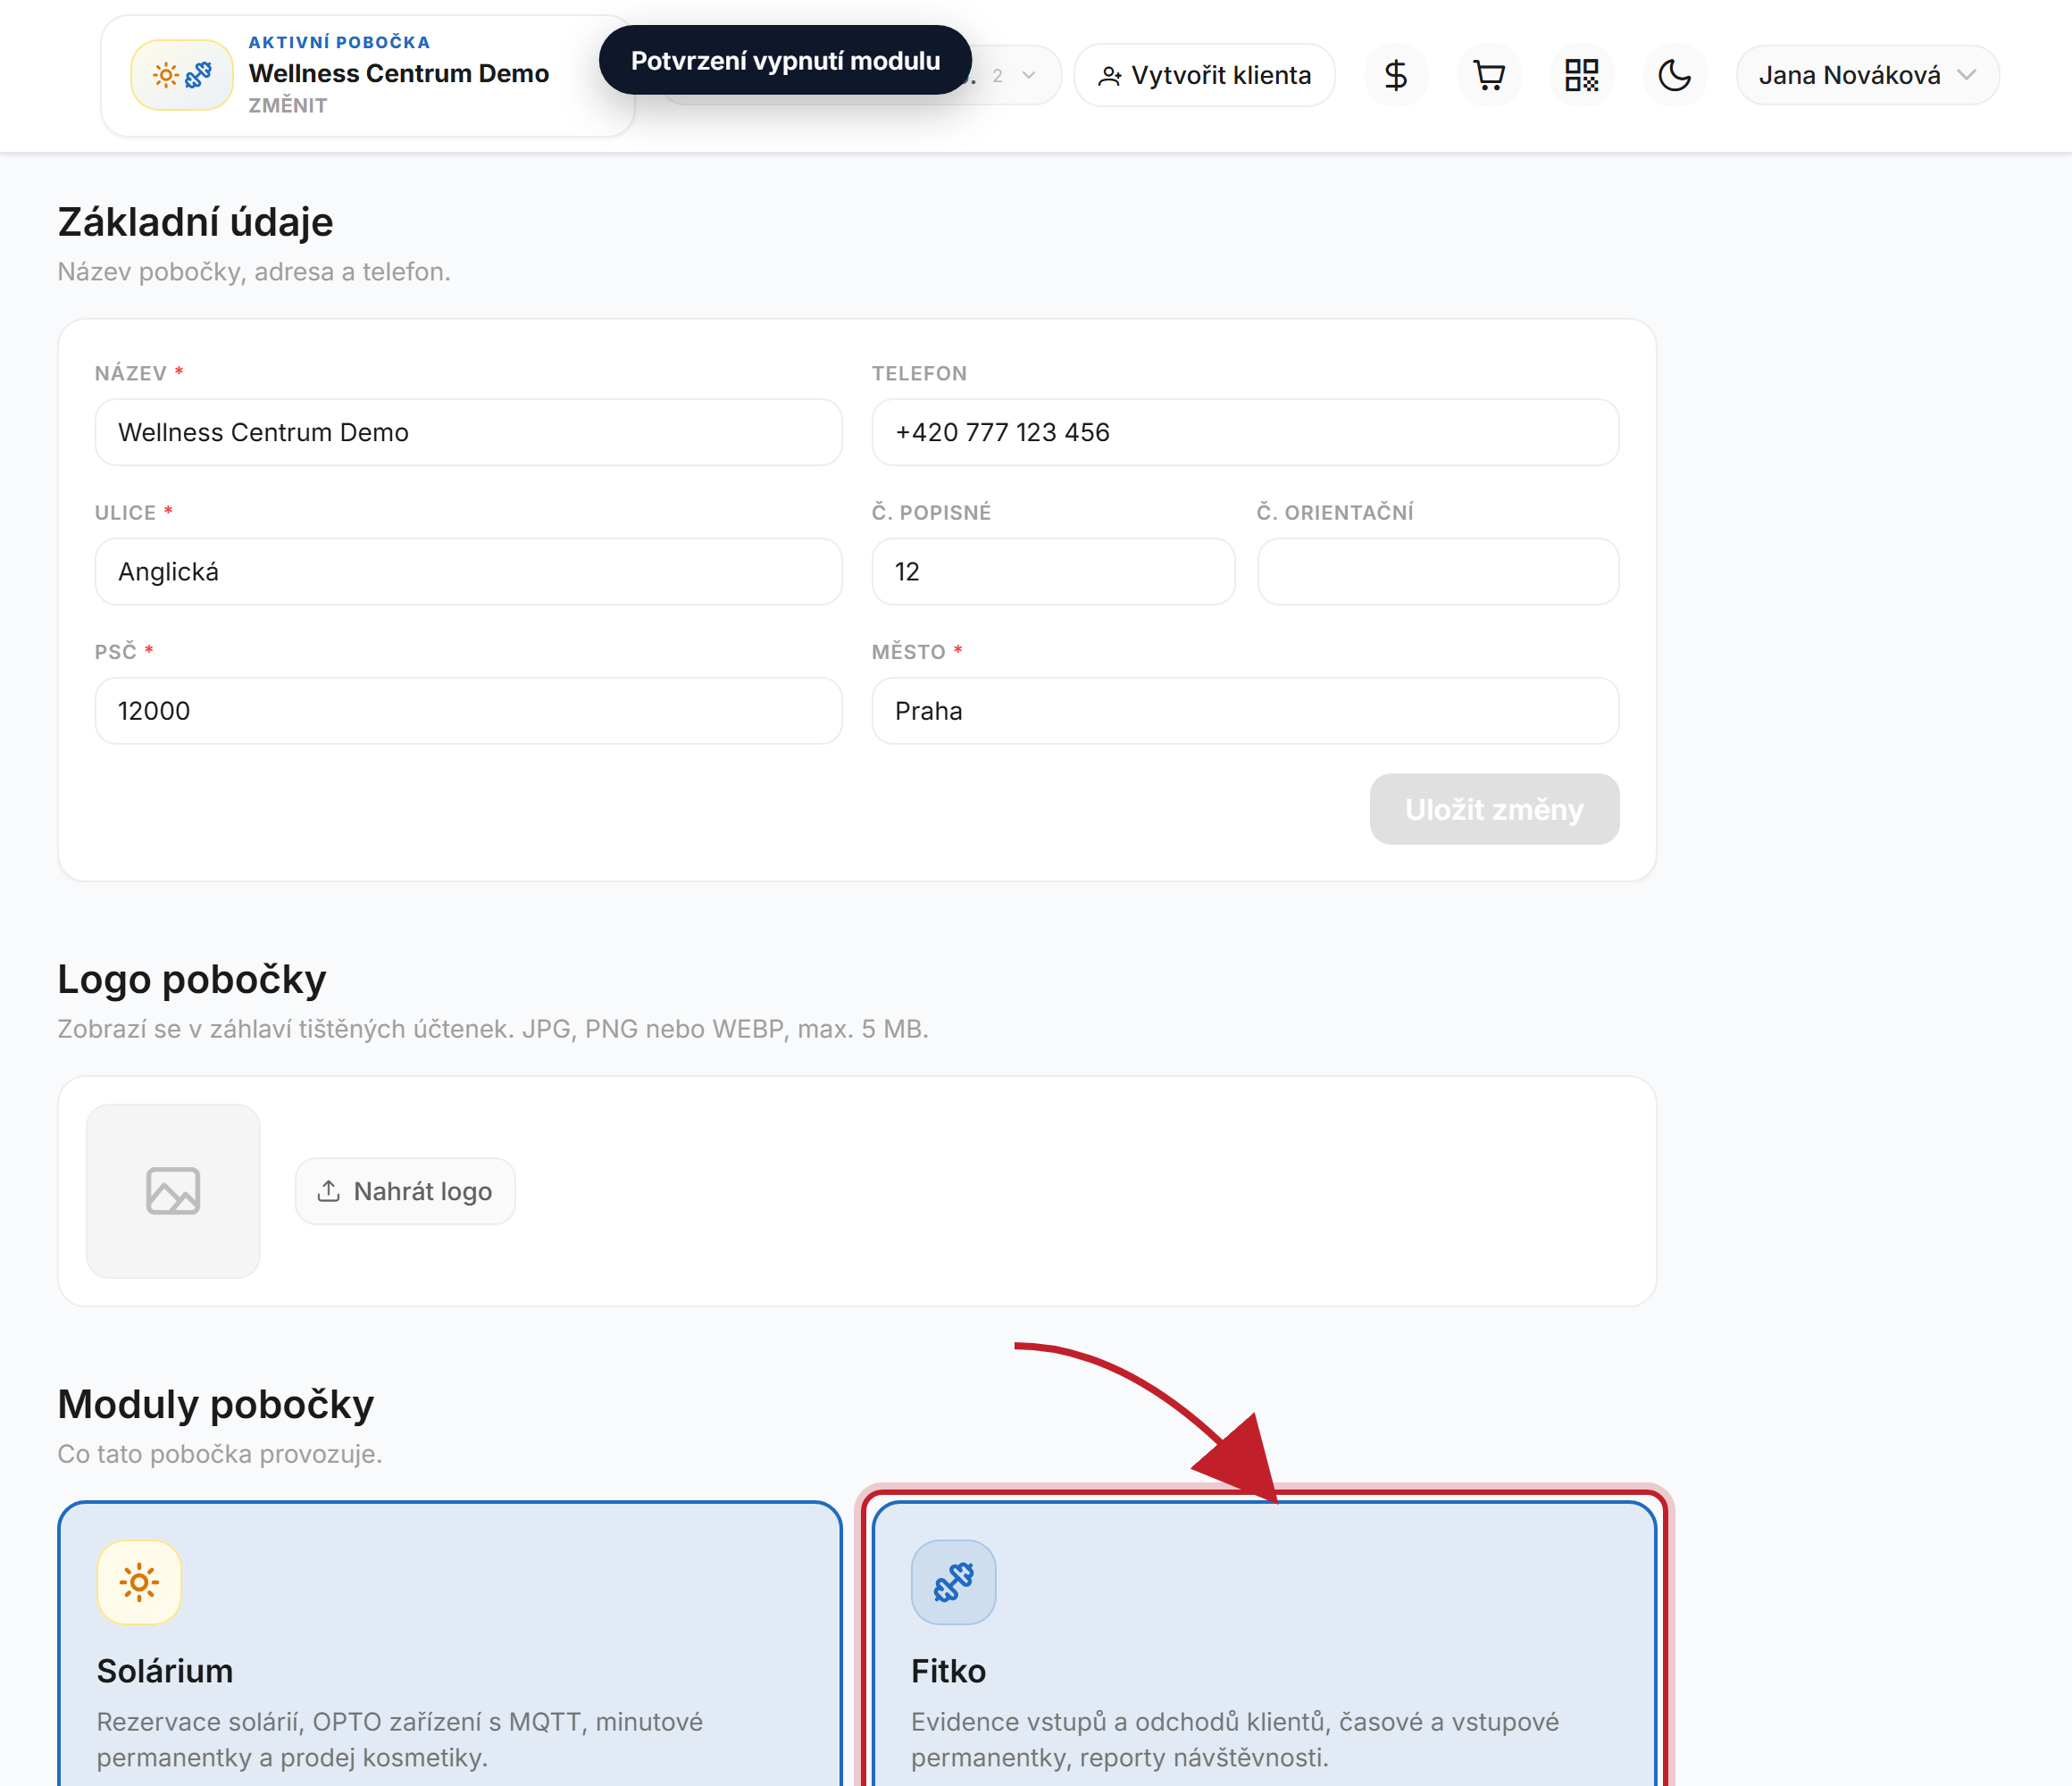Click the Solárium module title
Screen dimensions: 2072x1786
[x=165, y=1670]
